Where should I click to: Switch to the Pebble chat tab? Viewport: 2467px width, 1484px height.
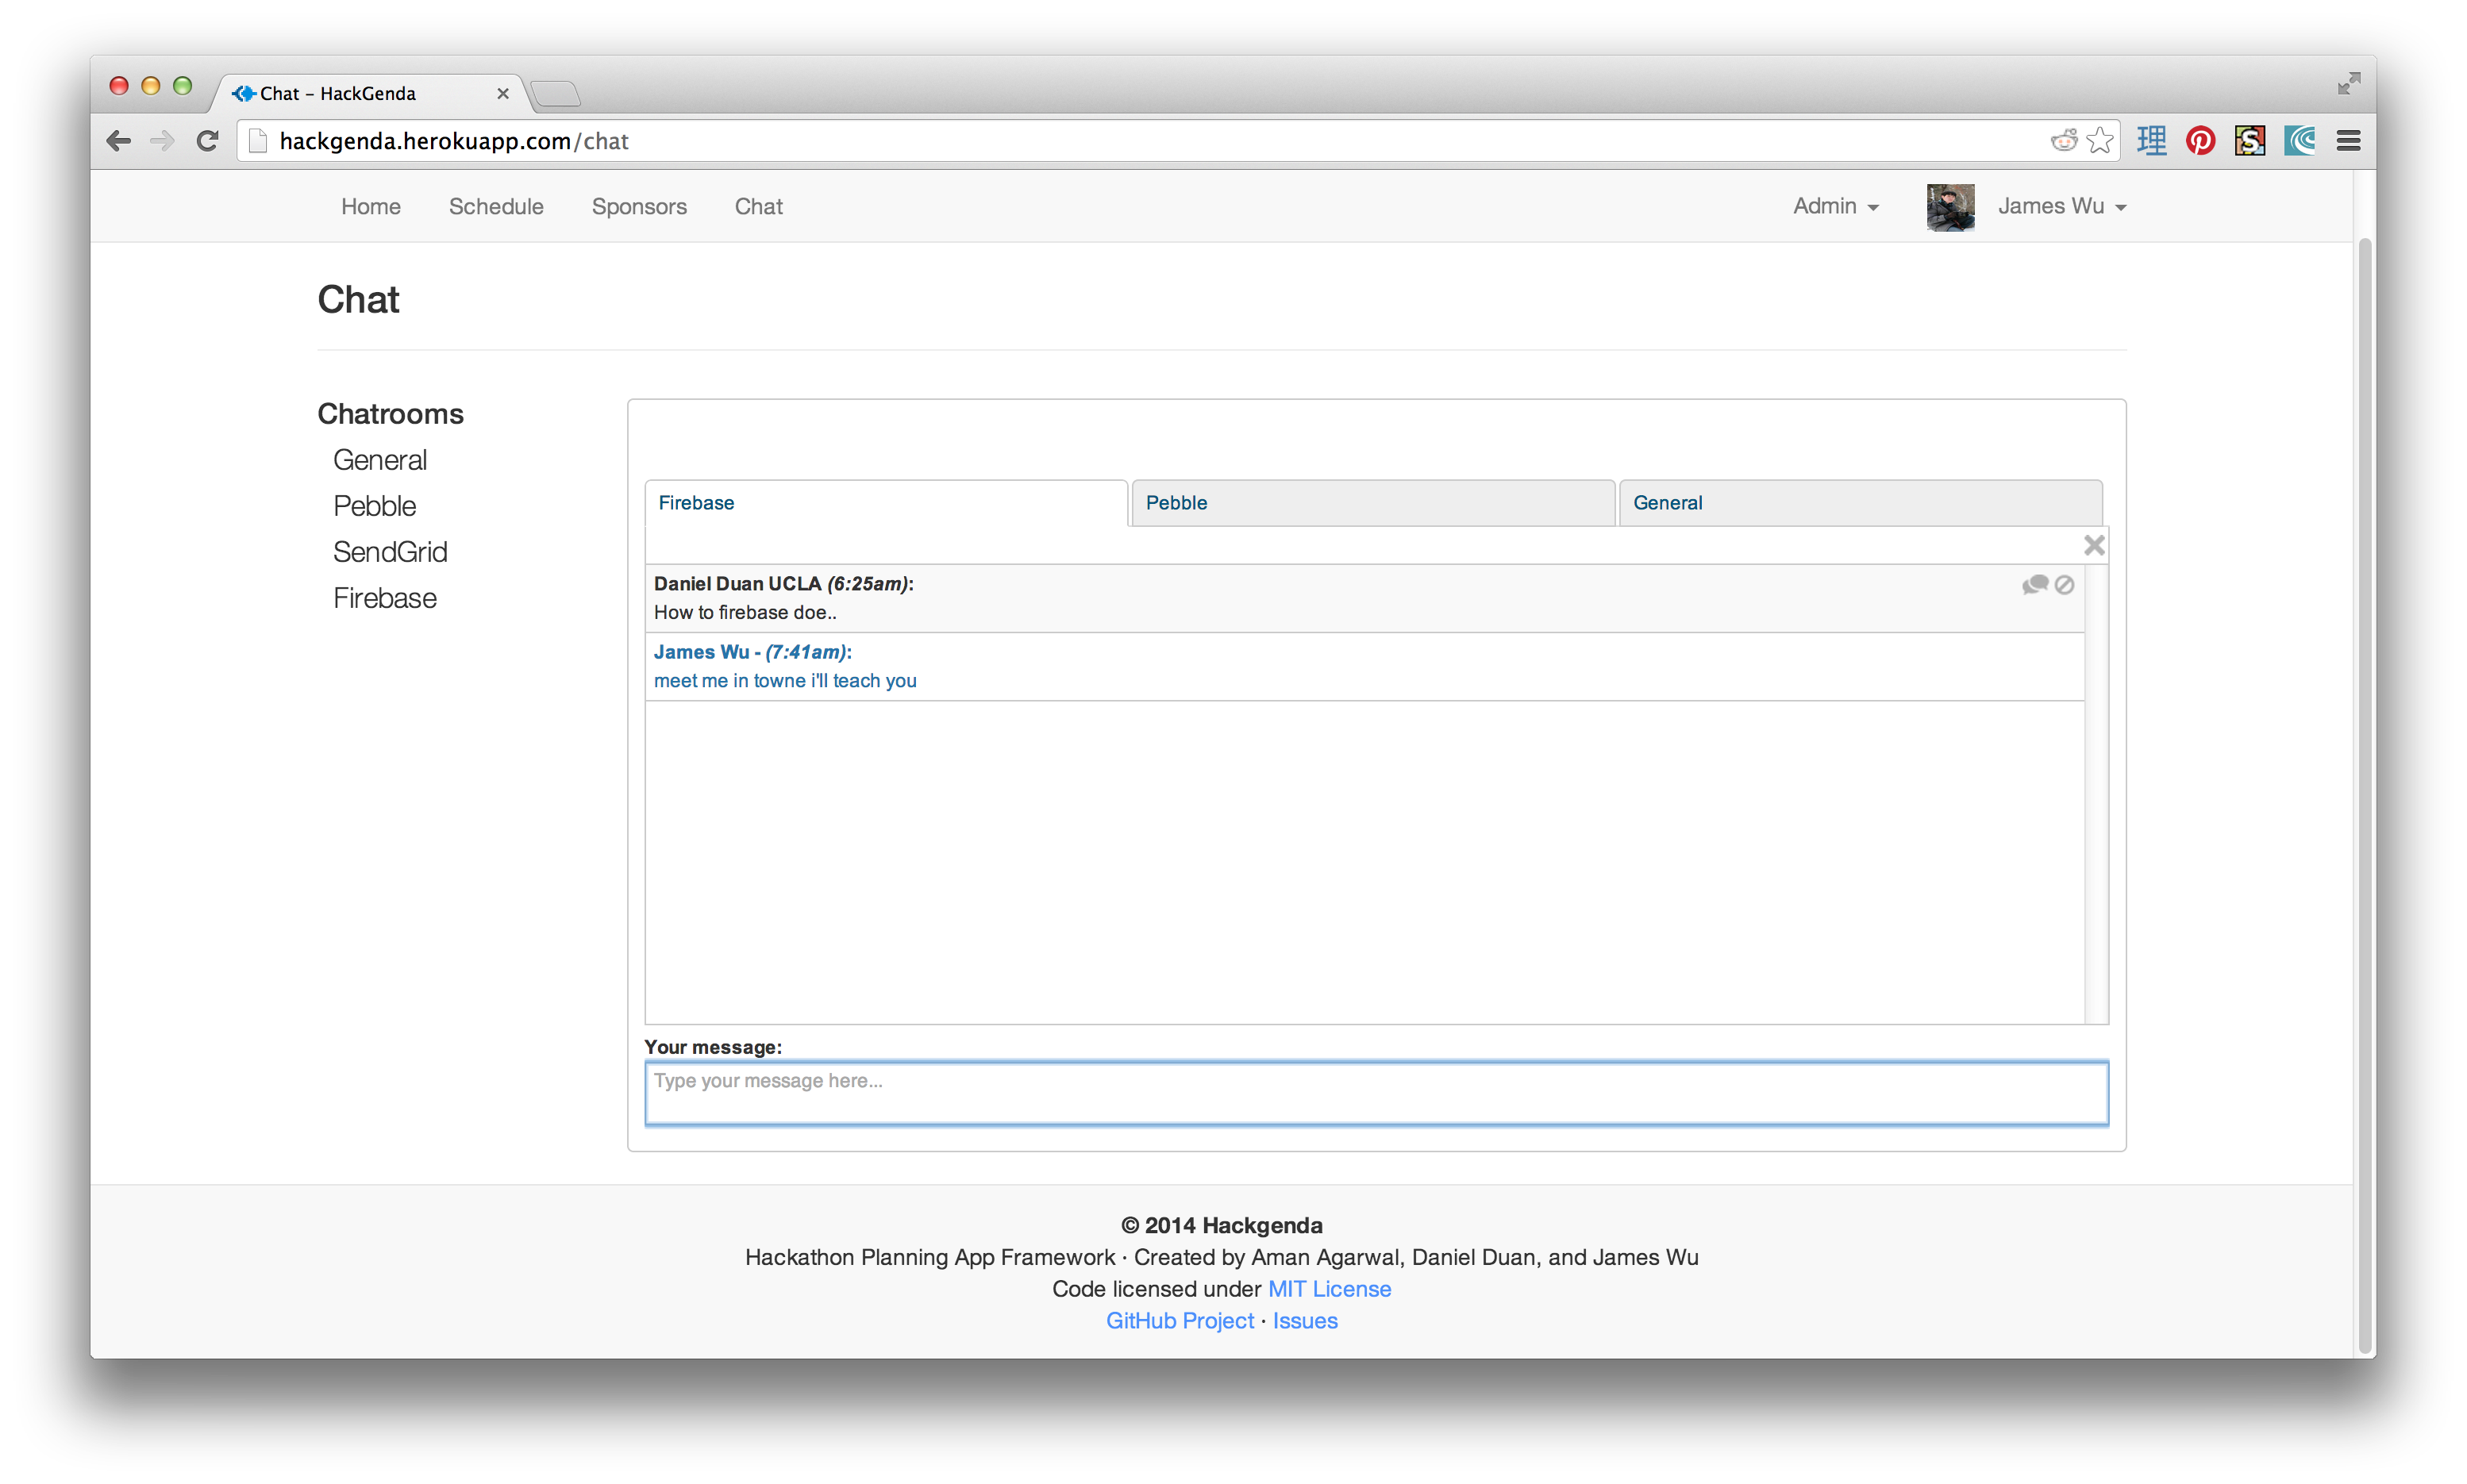(1373, 503)
